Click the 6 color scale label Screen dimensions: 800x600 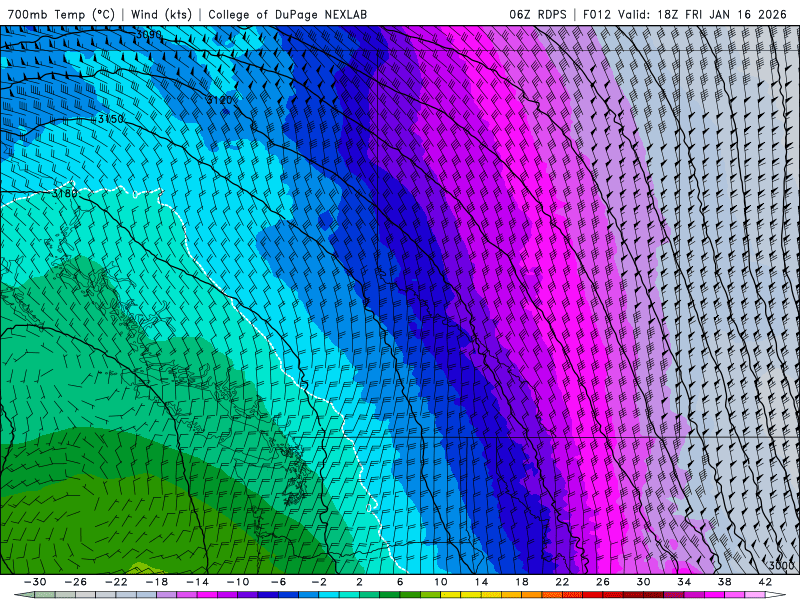pos(400,582)
